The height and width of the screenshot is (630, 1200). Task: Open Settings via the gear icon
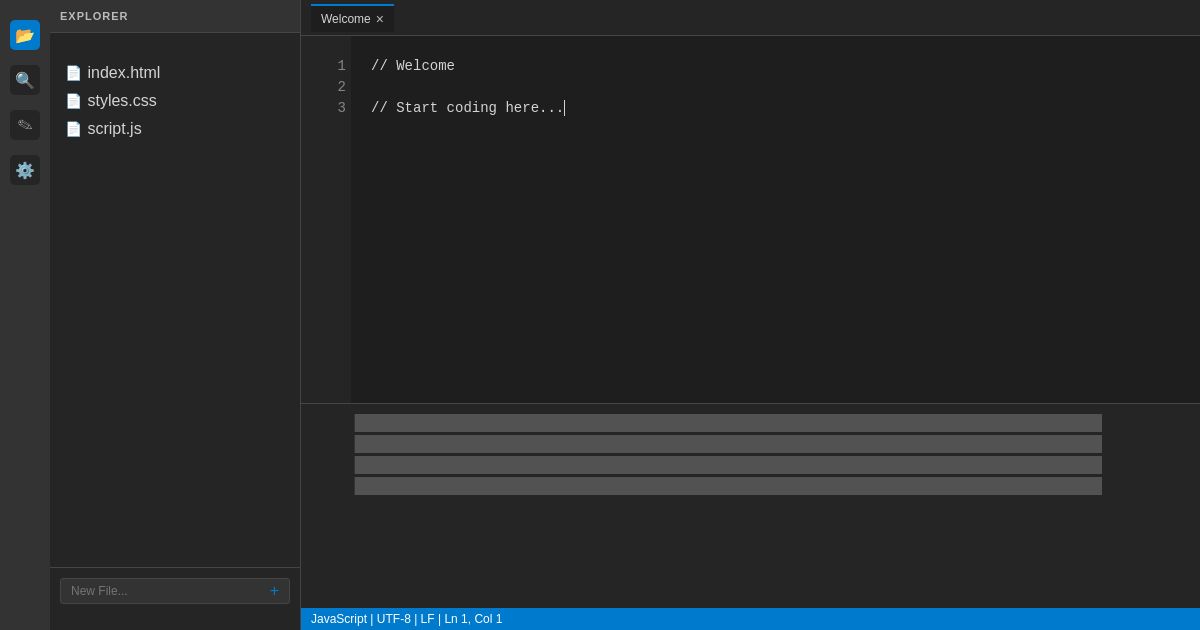tap(25, 170)
